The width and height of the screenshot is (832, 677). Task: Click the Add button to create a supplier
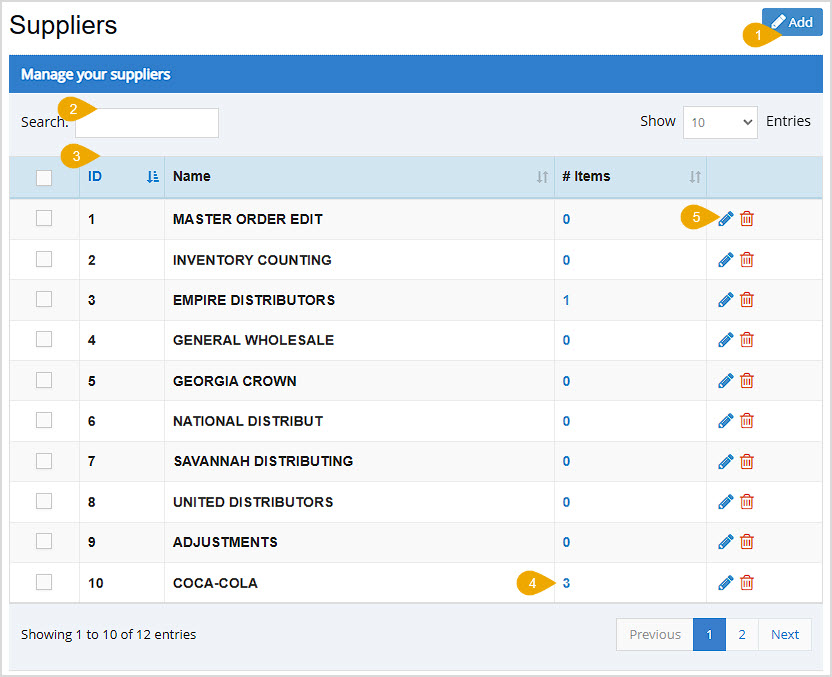(791, 21)
